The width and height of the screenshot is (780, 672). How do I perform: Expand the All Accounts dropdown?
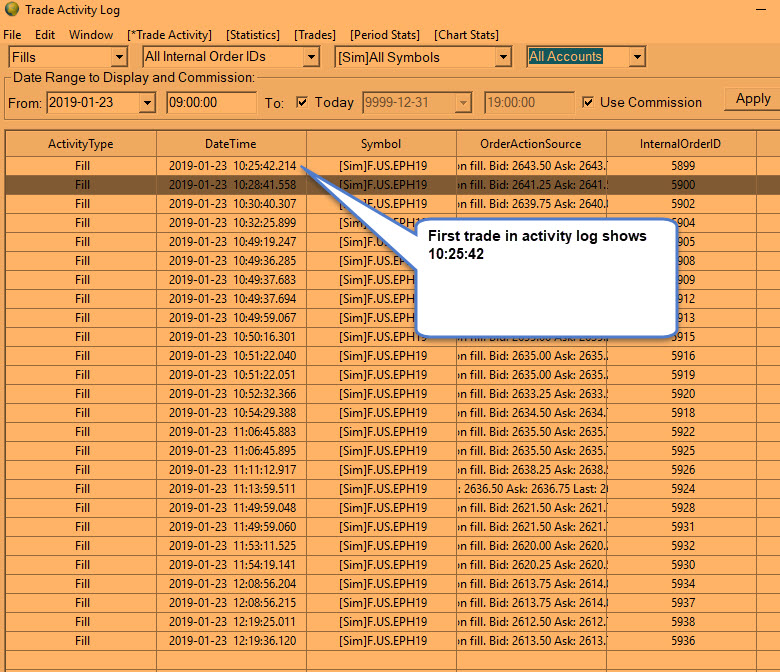coord(637,57)
